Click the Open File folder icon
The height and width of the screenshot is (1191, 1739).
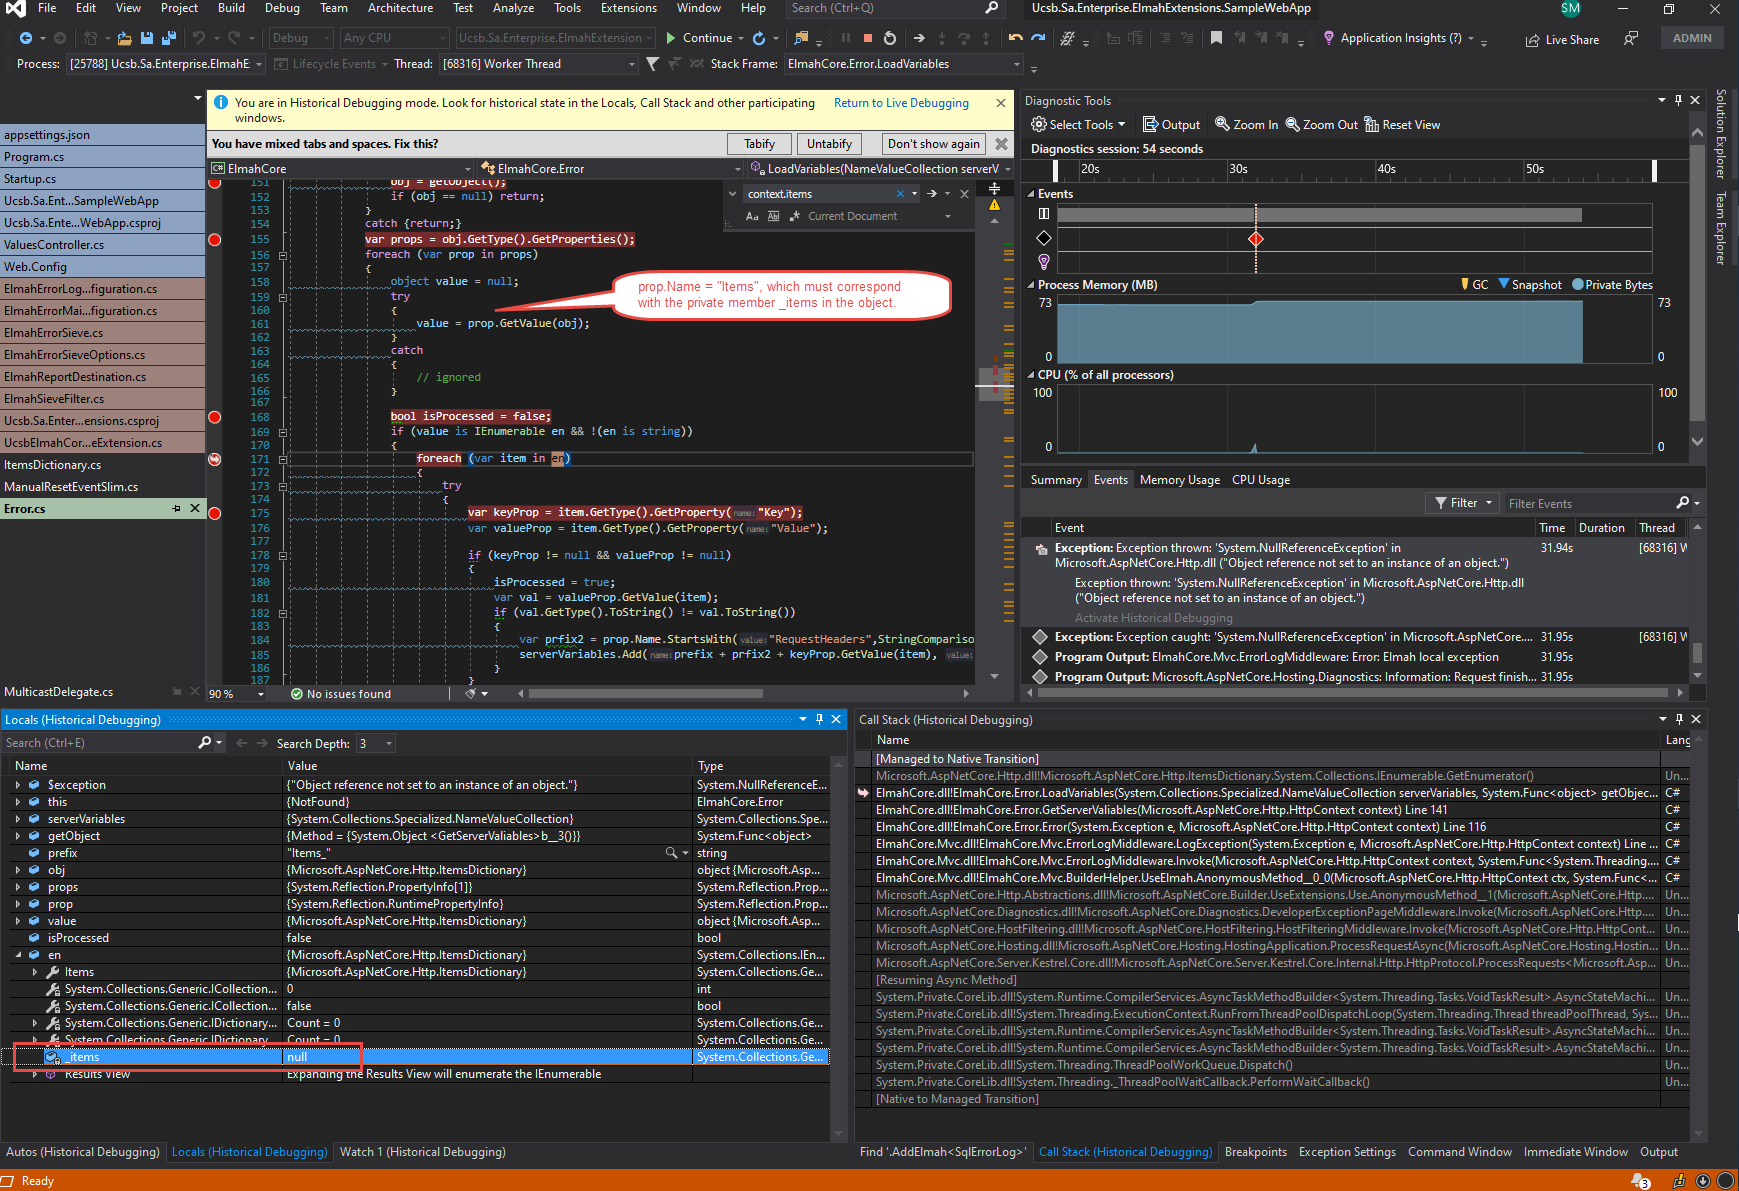click(x=124, y=38)
